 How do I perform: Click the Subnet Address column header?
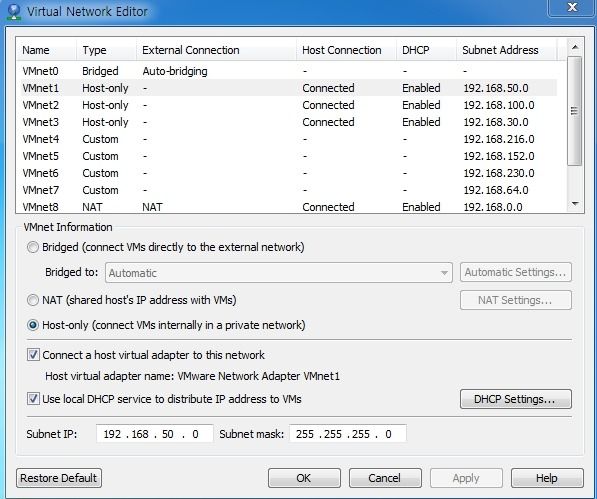click(506, 50)
